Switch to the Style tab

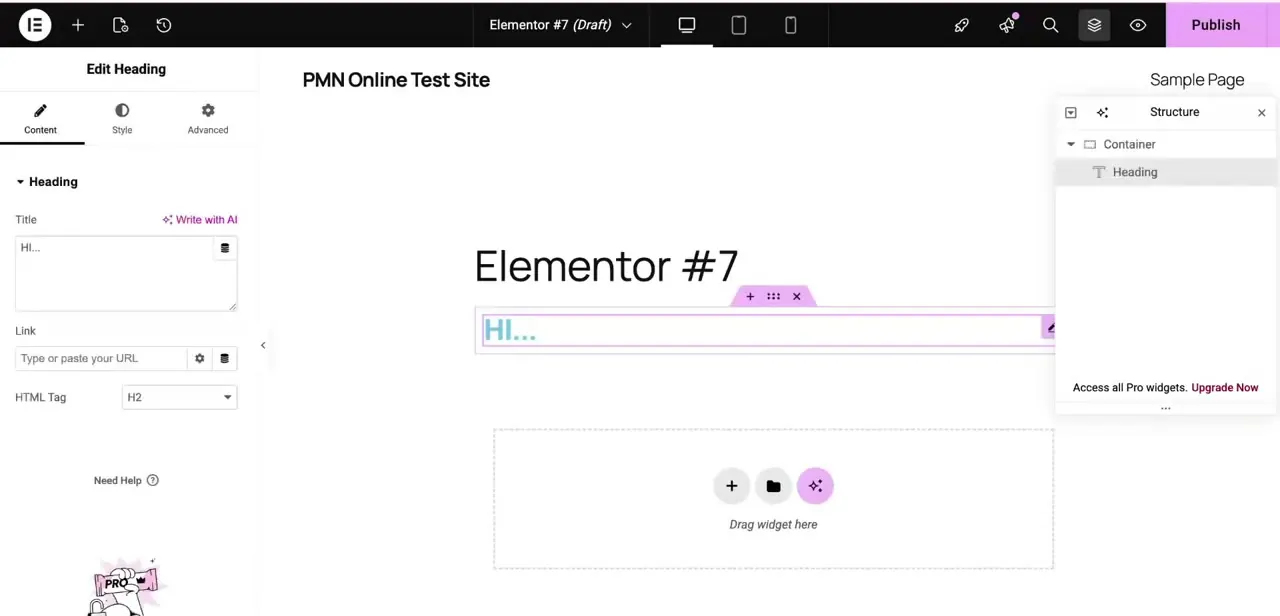pyautogui.click(x=122, y=119)
